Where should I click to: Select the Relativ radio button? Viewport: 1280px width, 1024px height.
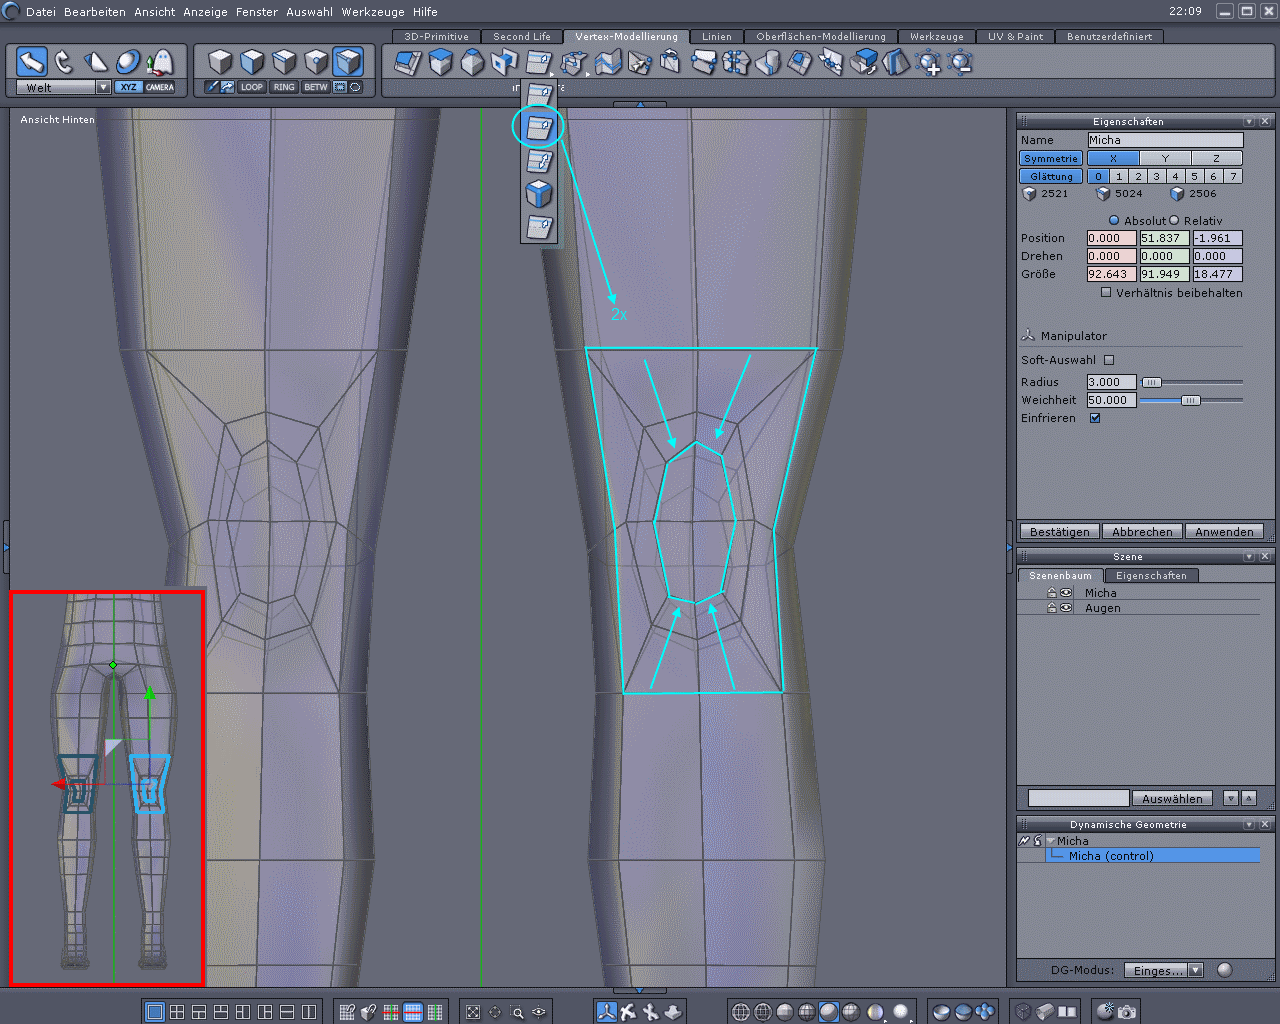(x=1175, y=221)
